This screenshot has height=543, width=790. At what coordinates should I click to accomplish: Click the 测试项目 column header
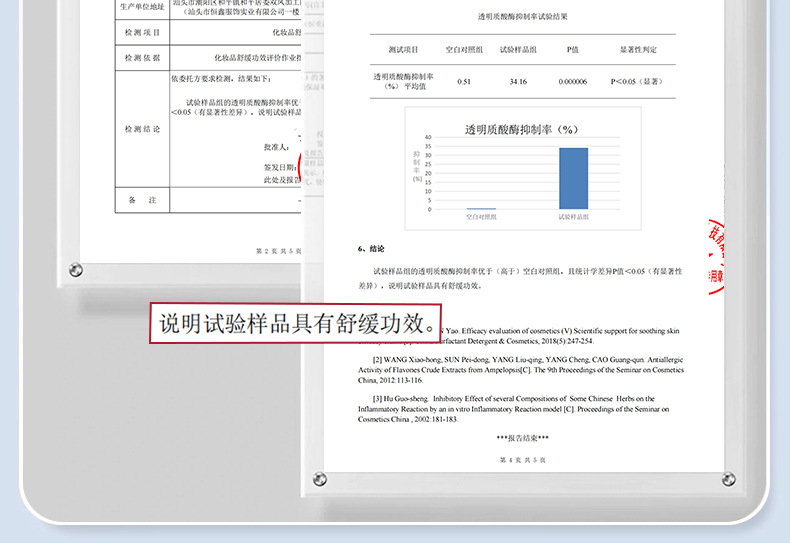tap(403, 49)
